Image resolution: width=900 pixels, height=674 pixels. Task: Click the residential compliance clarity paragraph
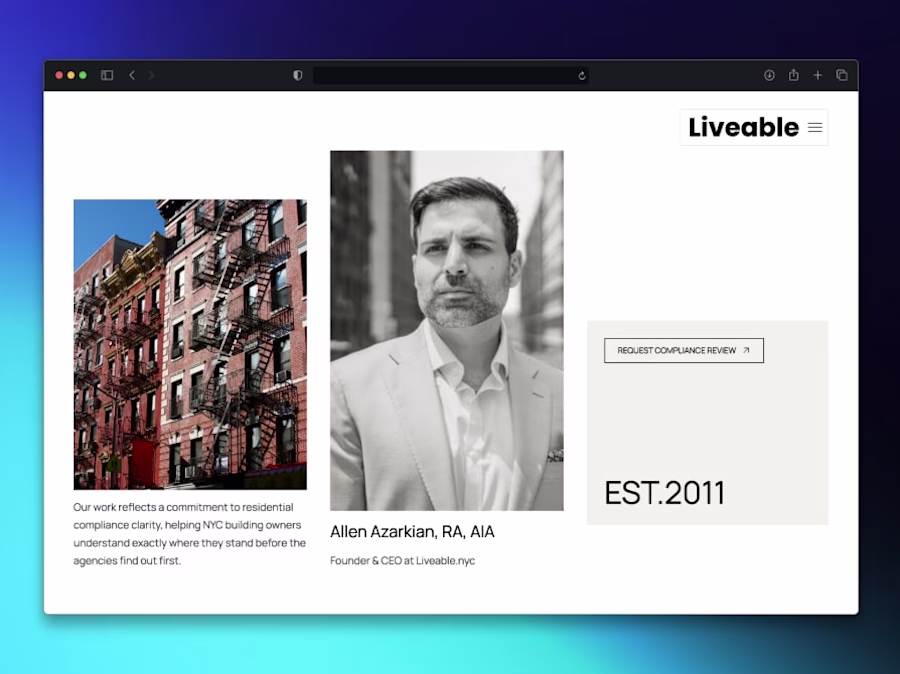[x=189, y=533]
